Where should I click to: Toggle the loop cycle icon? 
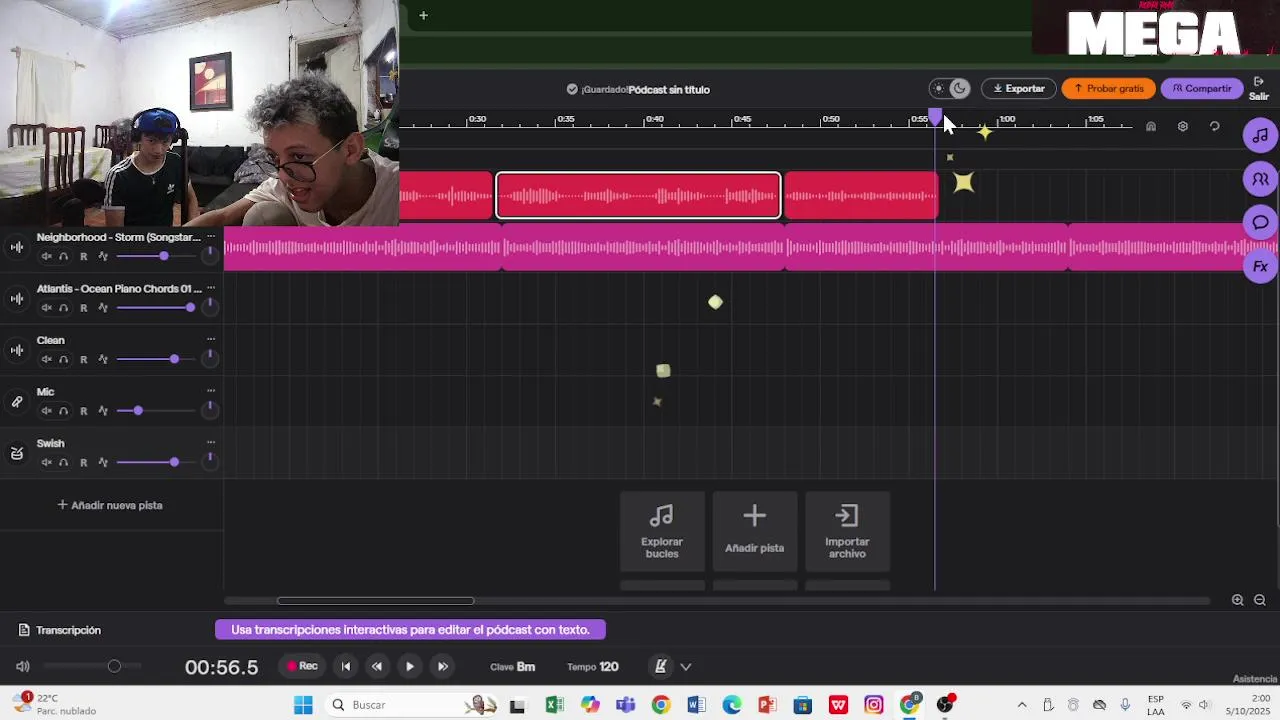pyautogui.click(x=1215, y=127)
